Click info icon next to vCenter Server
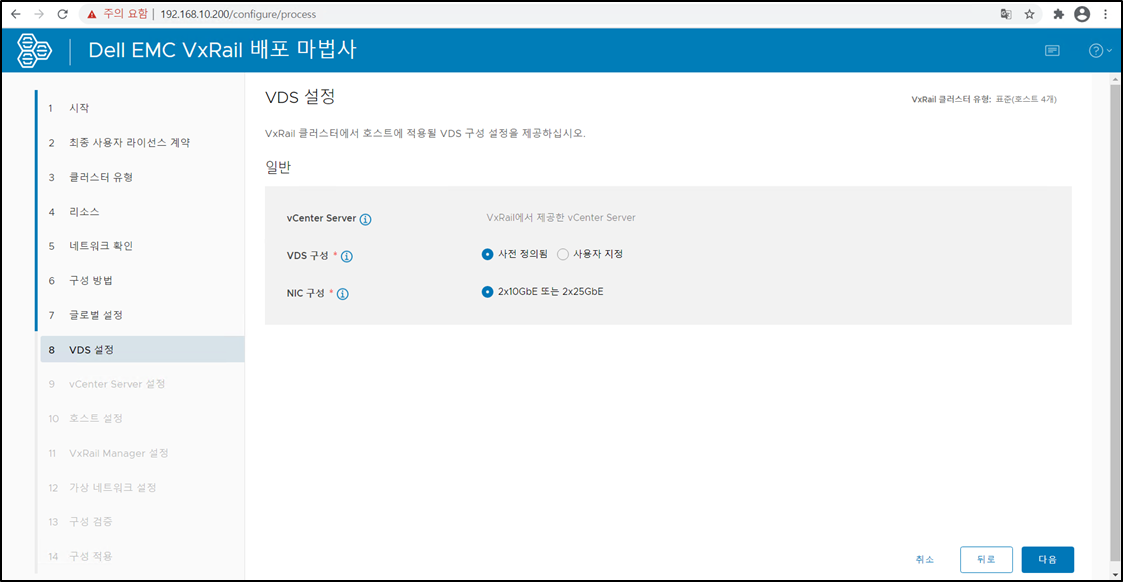 click(x=365, y=219)
